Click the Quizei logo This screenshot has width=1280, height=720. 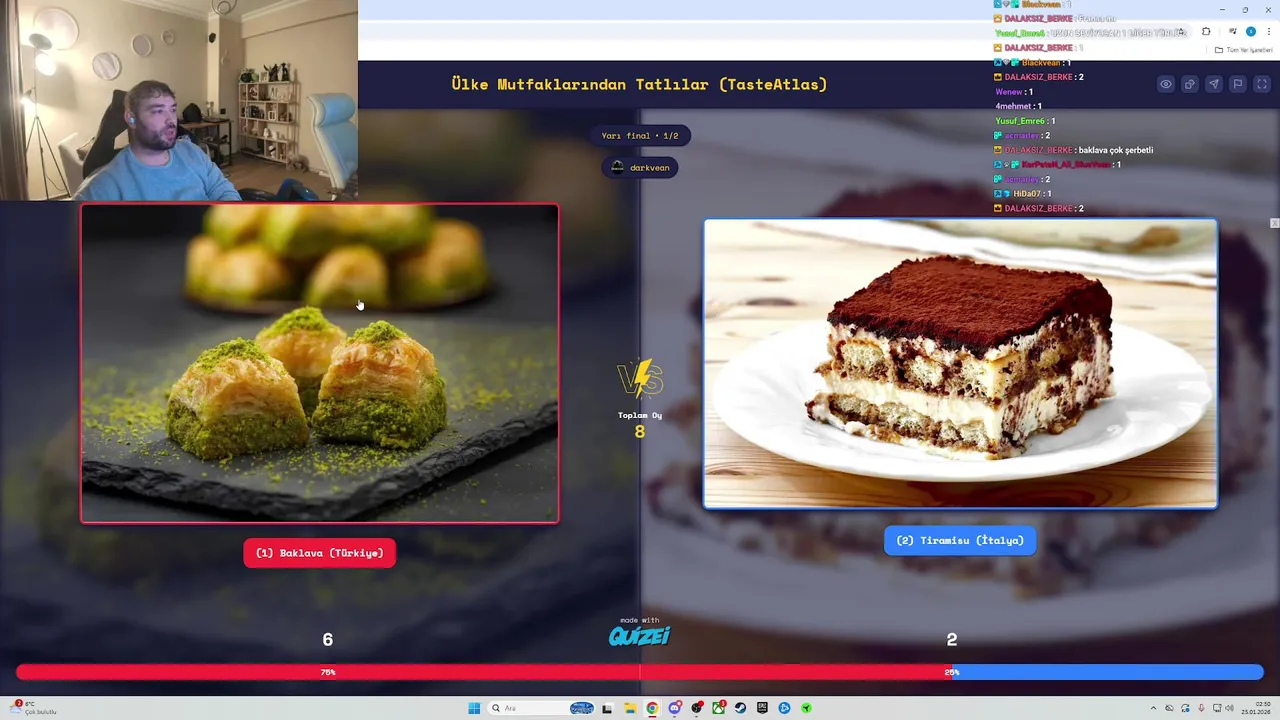[x=640, y=634]
